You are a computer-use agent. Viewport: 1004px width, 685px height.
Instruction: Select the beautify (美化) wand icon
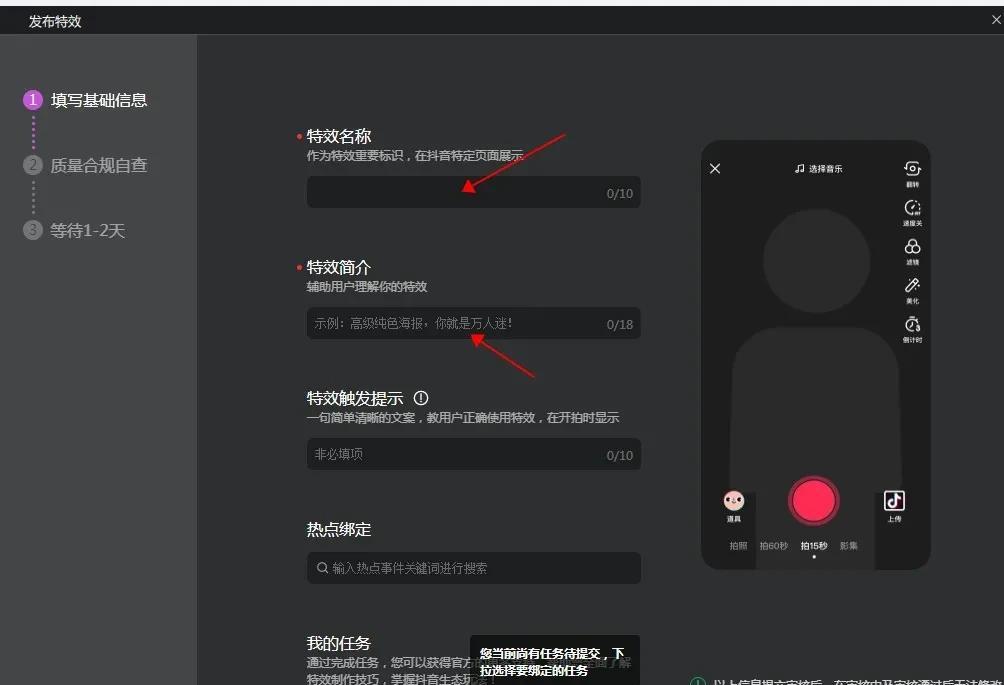tap(911, 286)
